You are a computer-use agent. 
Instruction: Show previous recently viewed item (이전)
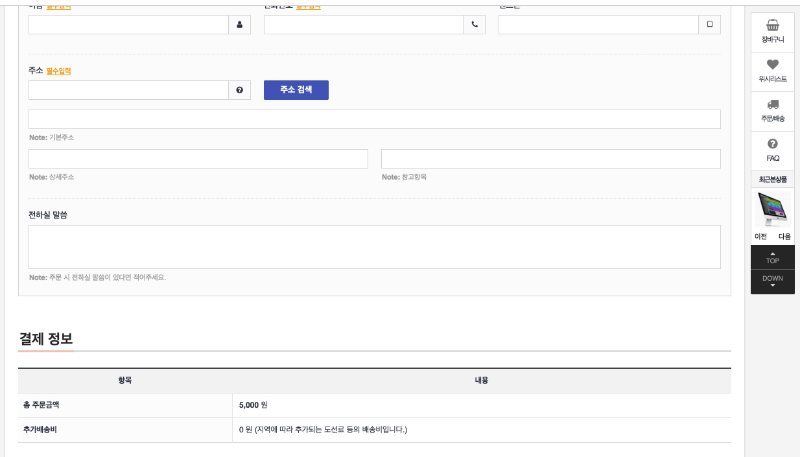[x=760, y=237]
